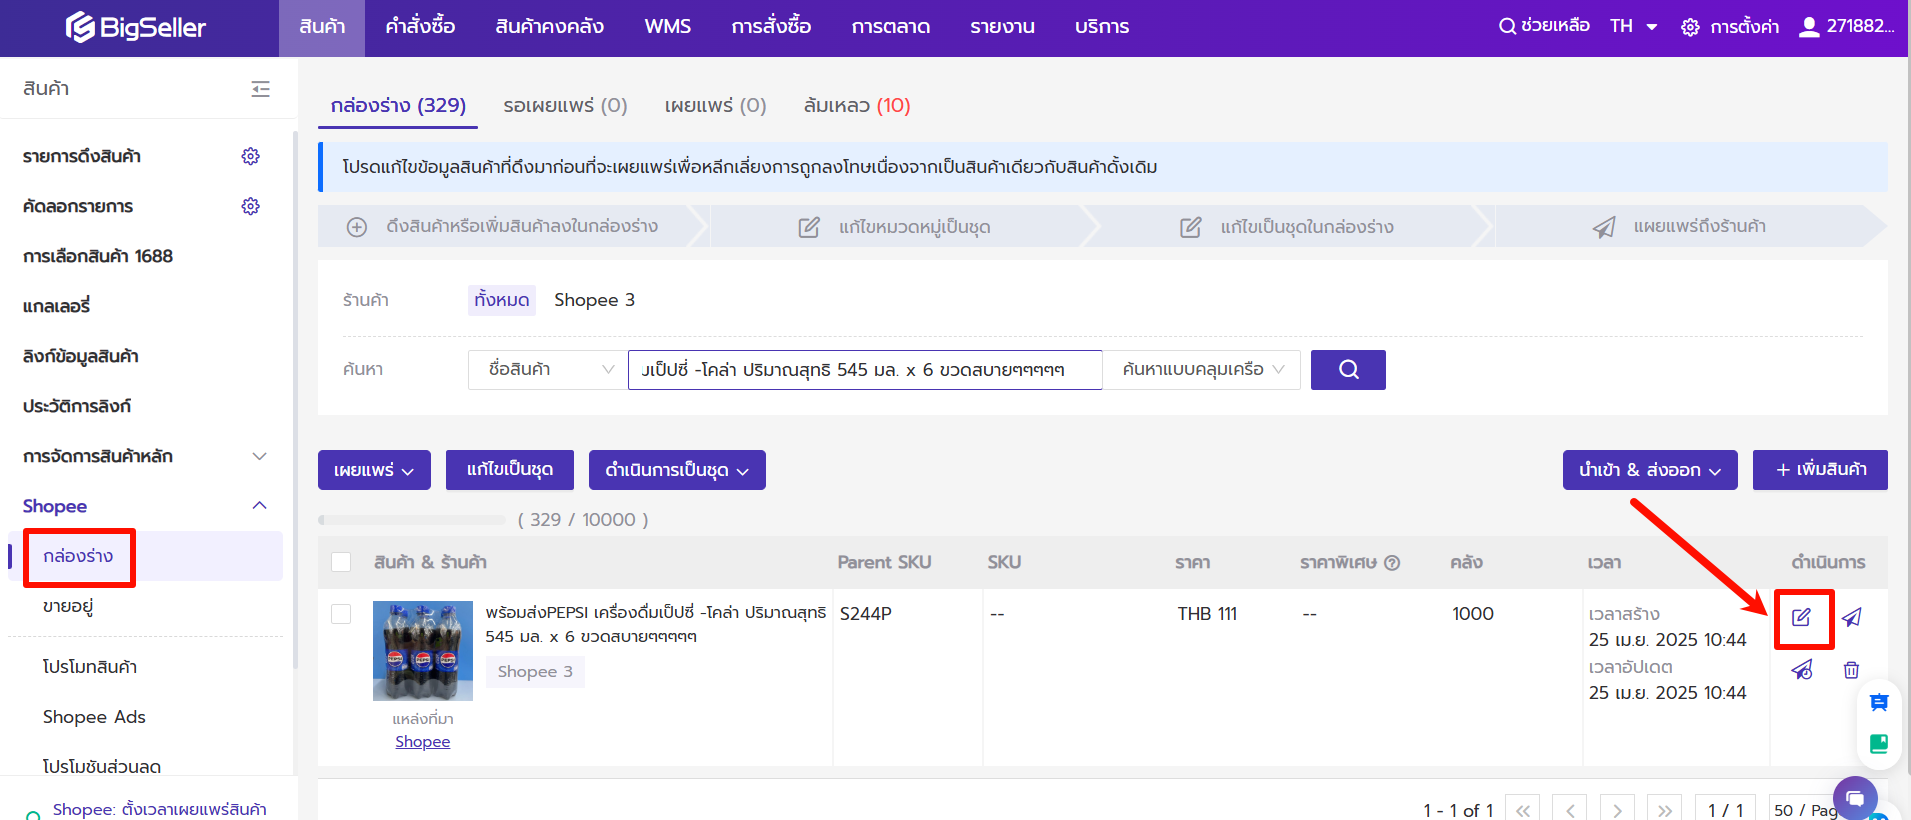Viewport: 1911px width, 820px height.
Task: Click paper-plane icon beside เผยแพร่ถึงร้านค้า step
Action: [x=1604, y=227]
